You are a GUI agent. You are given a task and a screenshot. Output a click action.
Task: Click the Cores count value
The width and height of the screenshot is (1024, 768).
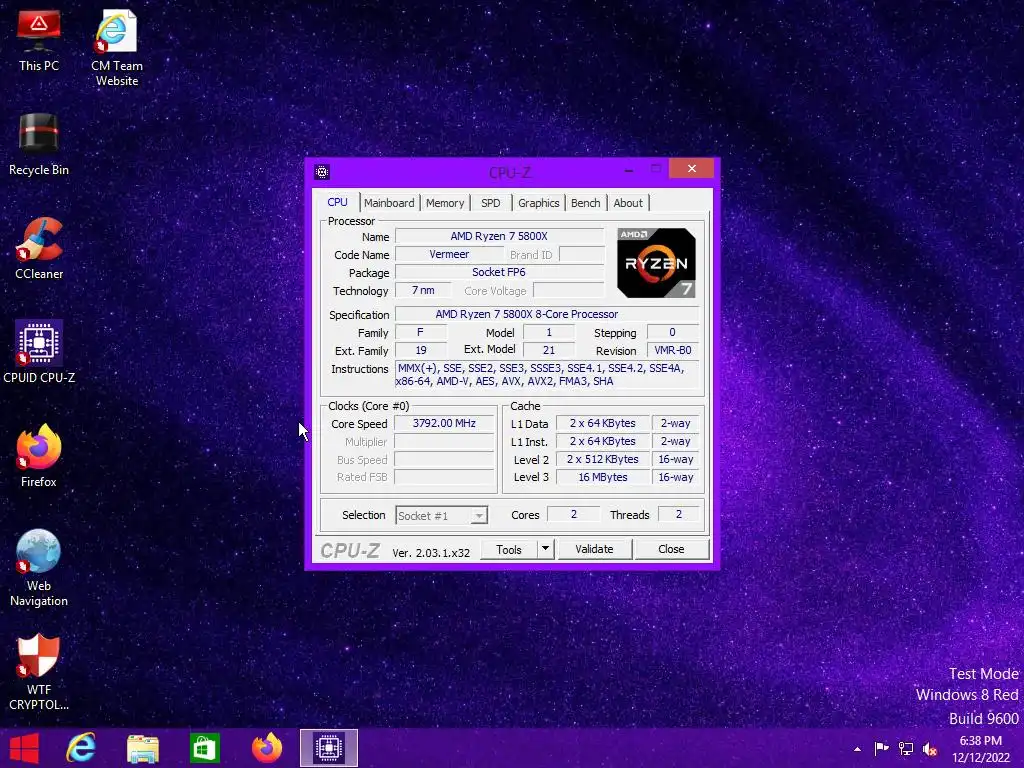coord(573,515)
